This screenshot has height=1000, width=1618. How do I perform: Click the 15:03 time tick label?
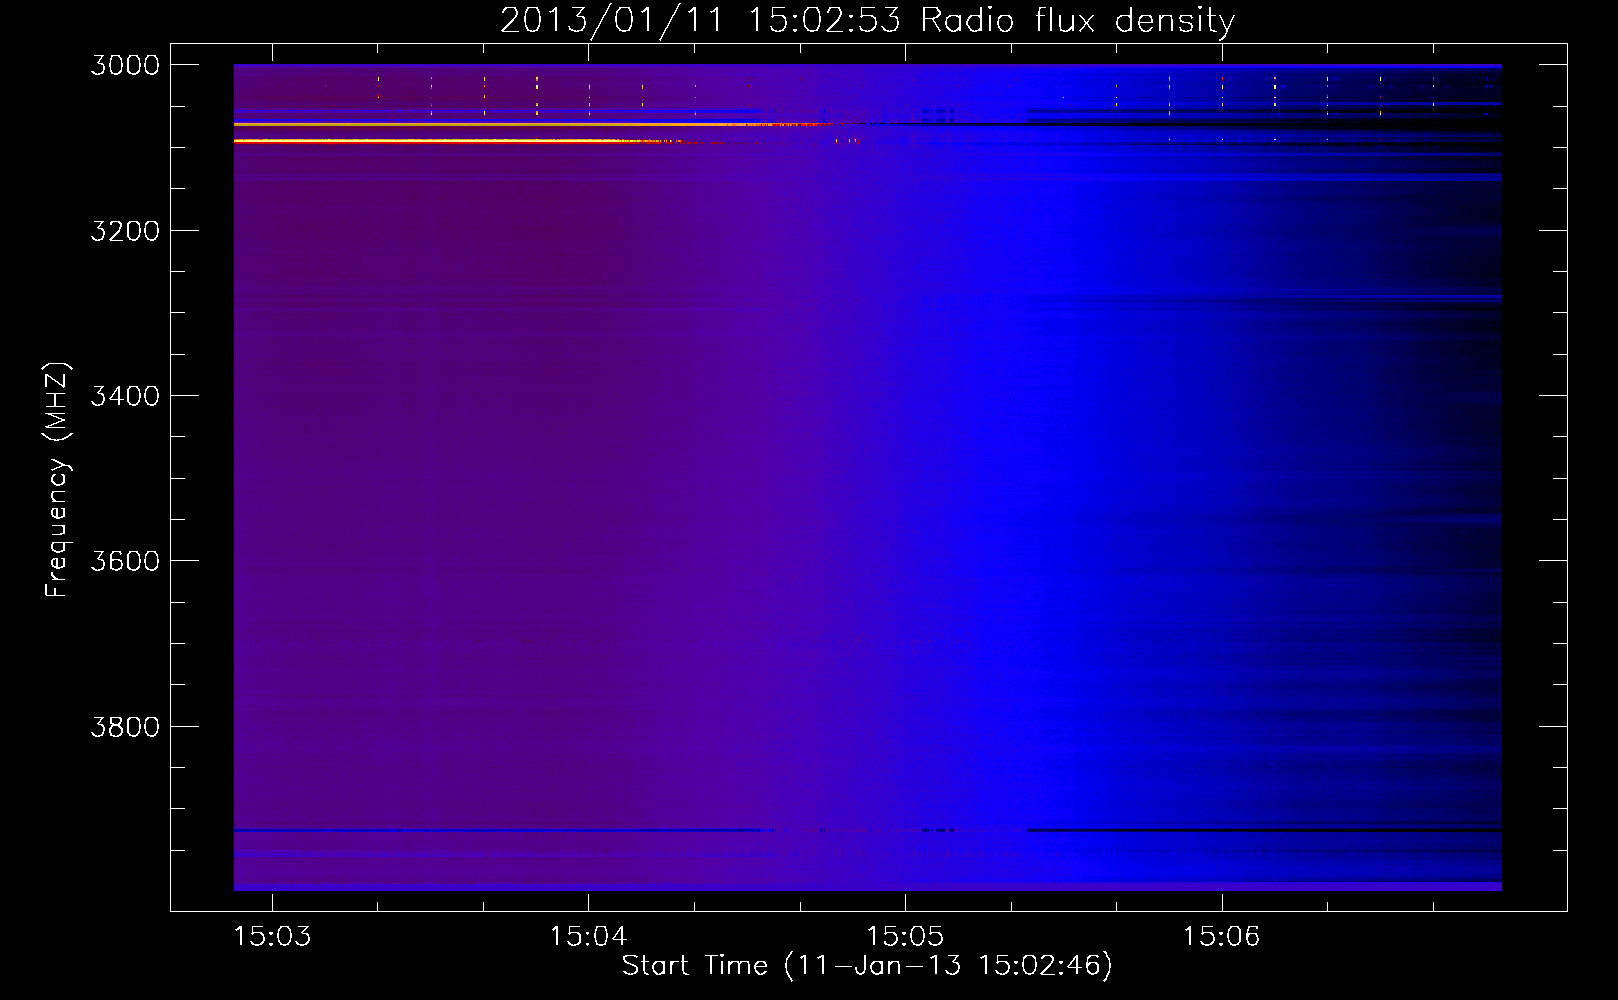(272, 936)
